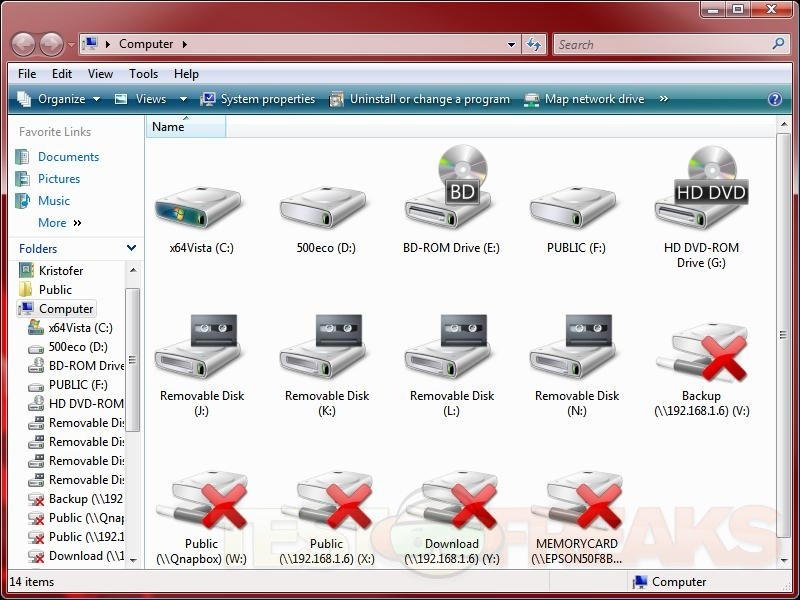Image resolution: width=800 pixels, height=600 pixels.
Task: Select the MEMORYCARD network drive icon
Action: click(x=576, y=502)
